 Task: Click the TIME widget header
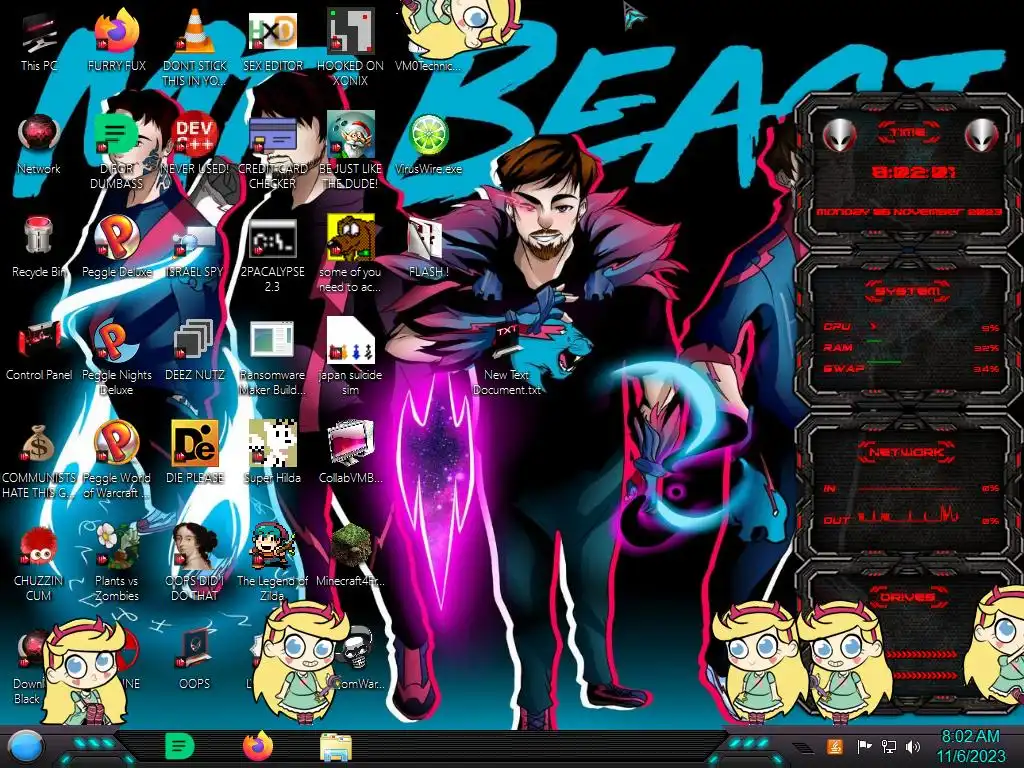908,133
